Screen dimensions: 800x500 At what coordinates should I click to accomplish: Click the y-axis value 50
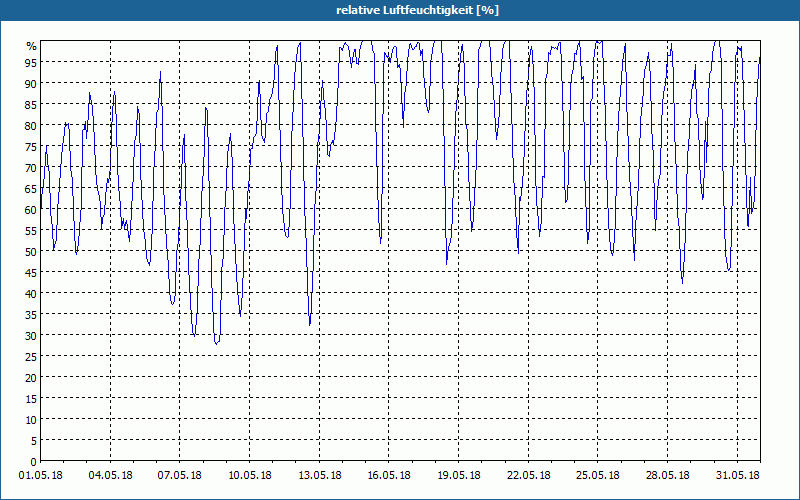(x=31, y=252)
